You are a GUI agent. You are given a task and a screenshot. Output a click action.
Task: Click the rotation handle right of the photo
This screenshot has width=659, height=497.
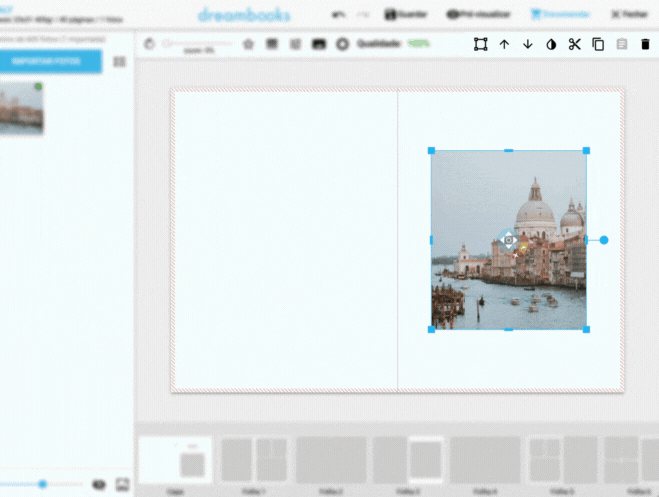tap(603, 240)
